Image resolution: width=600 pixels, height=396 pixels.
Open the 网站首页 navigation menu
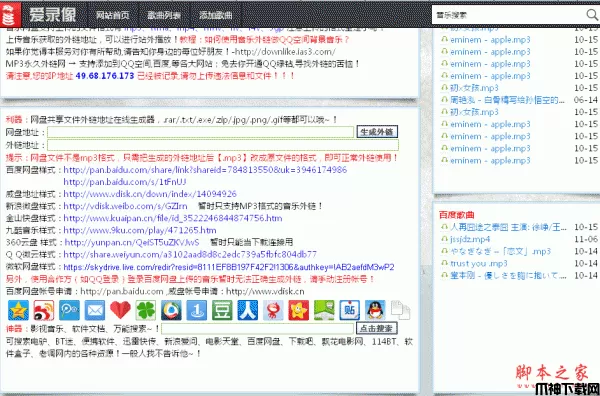[112, 15]
